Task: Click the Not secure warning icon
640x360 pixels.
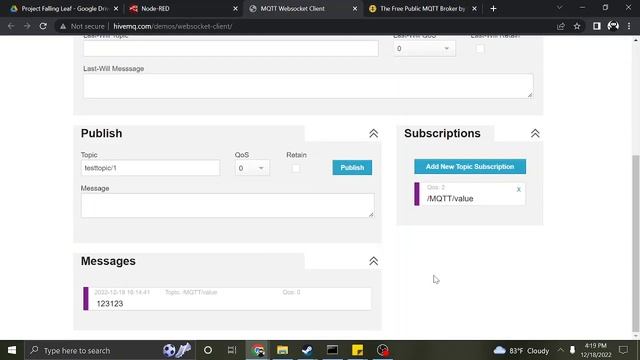Action: (63, 26)
